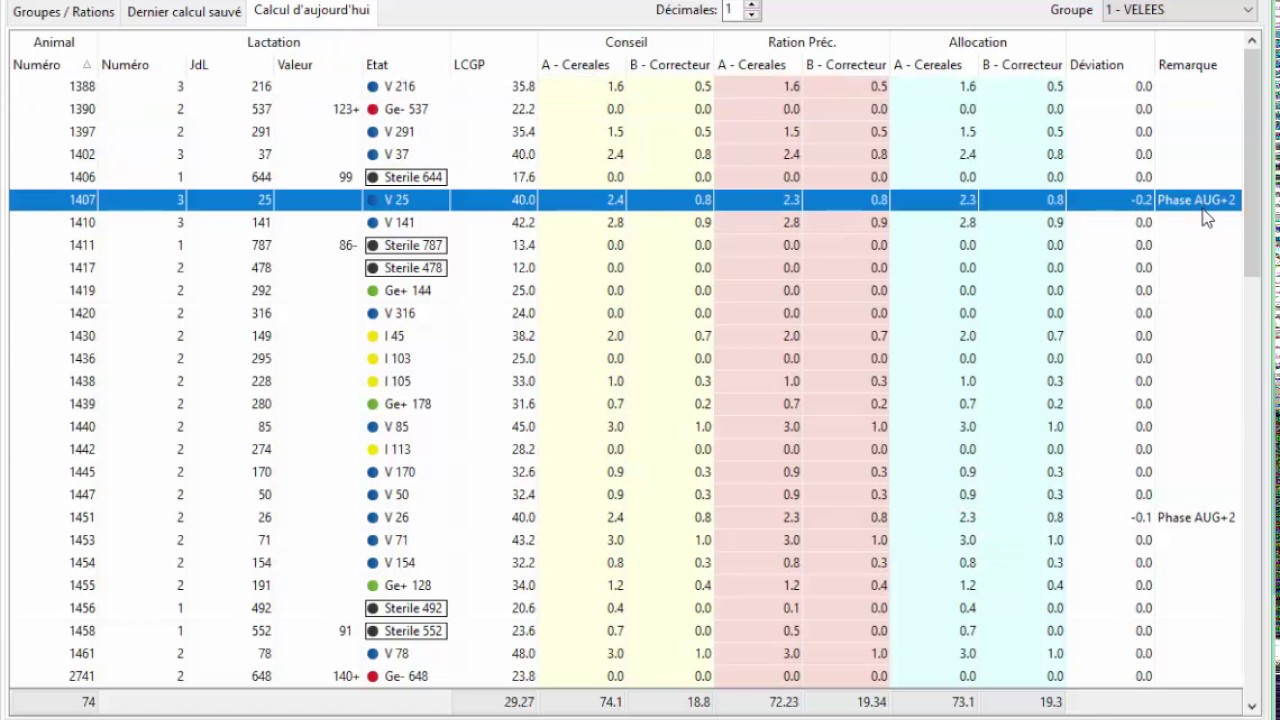The width and height of the screenshot is (1280, 720).
Task: Click blue status dot for V 170
Action: (373, 472)
